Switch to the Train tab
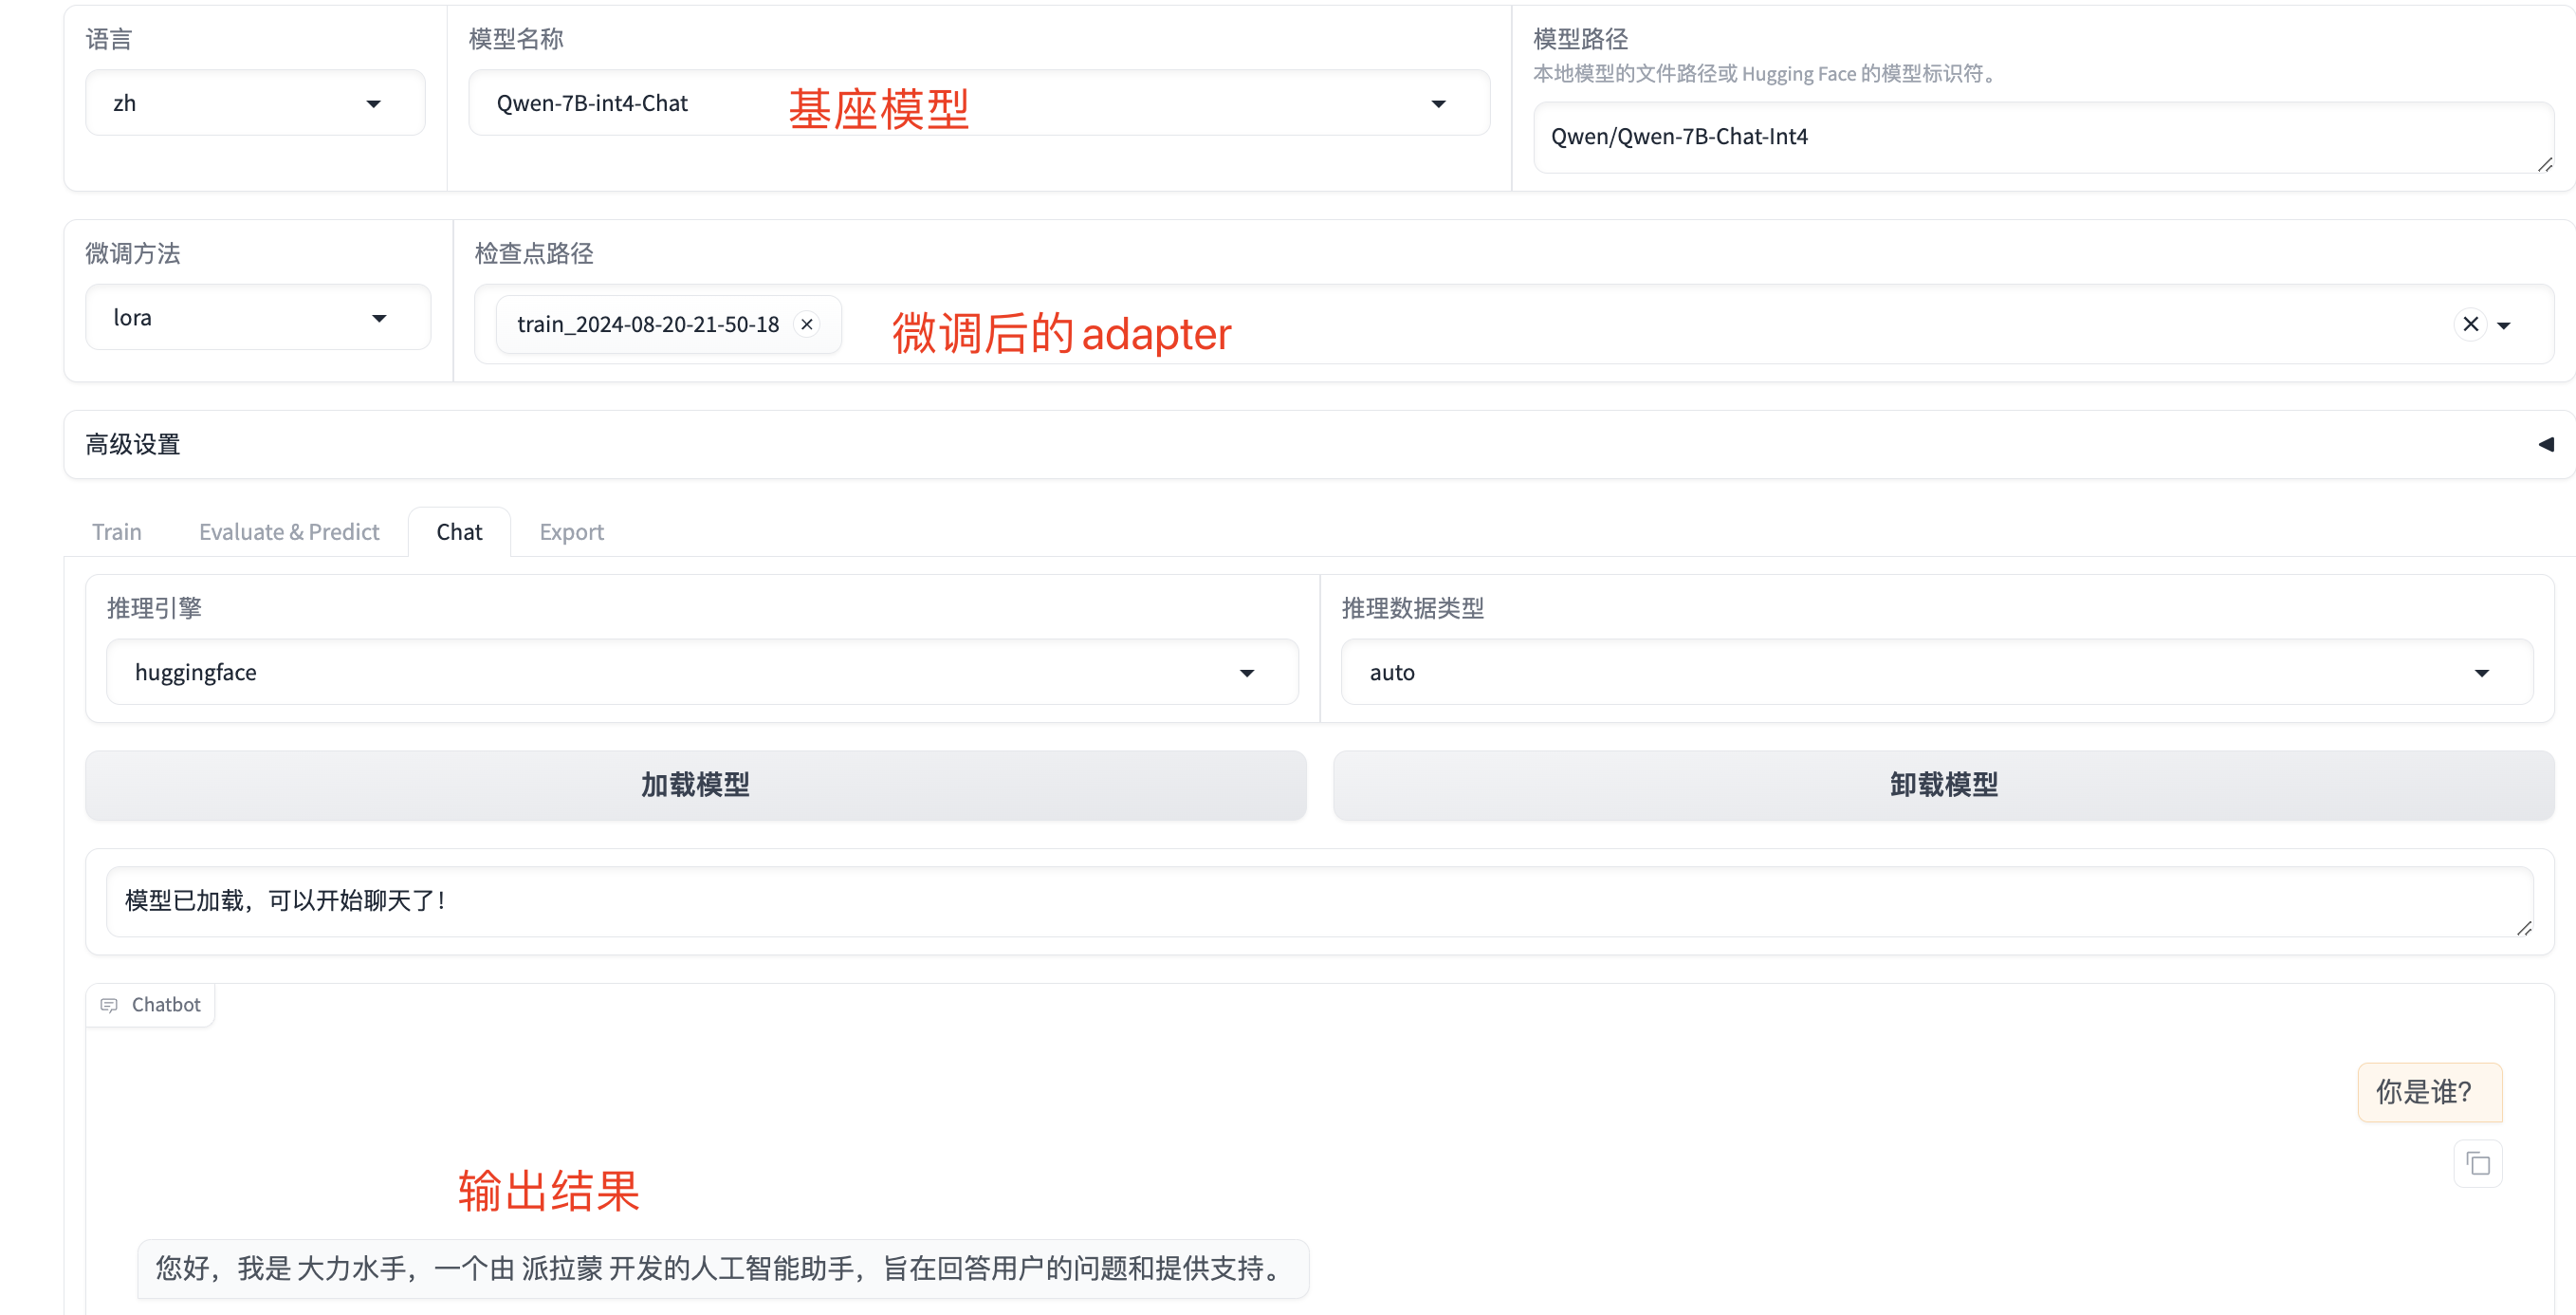This screenshot has width=2576, height=1315. (x=117, y=532)
